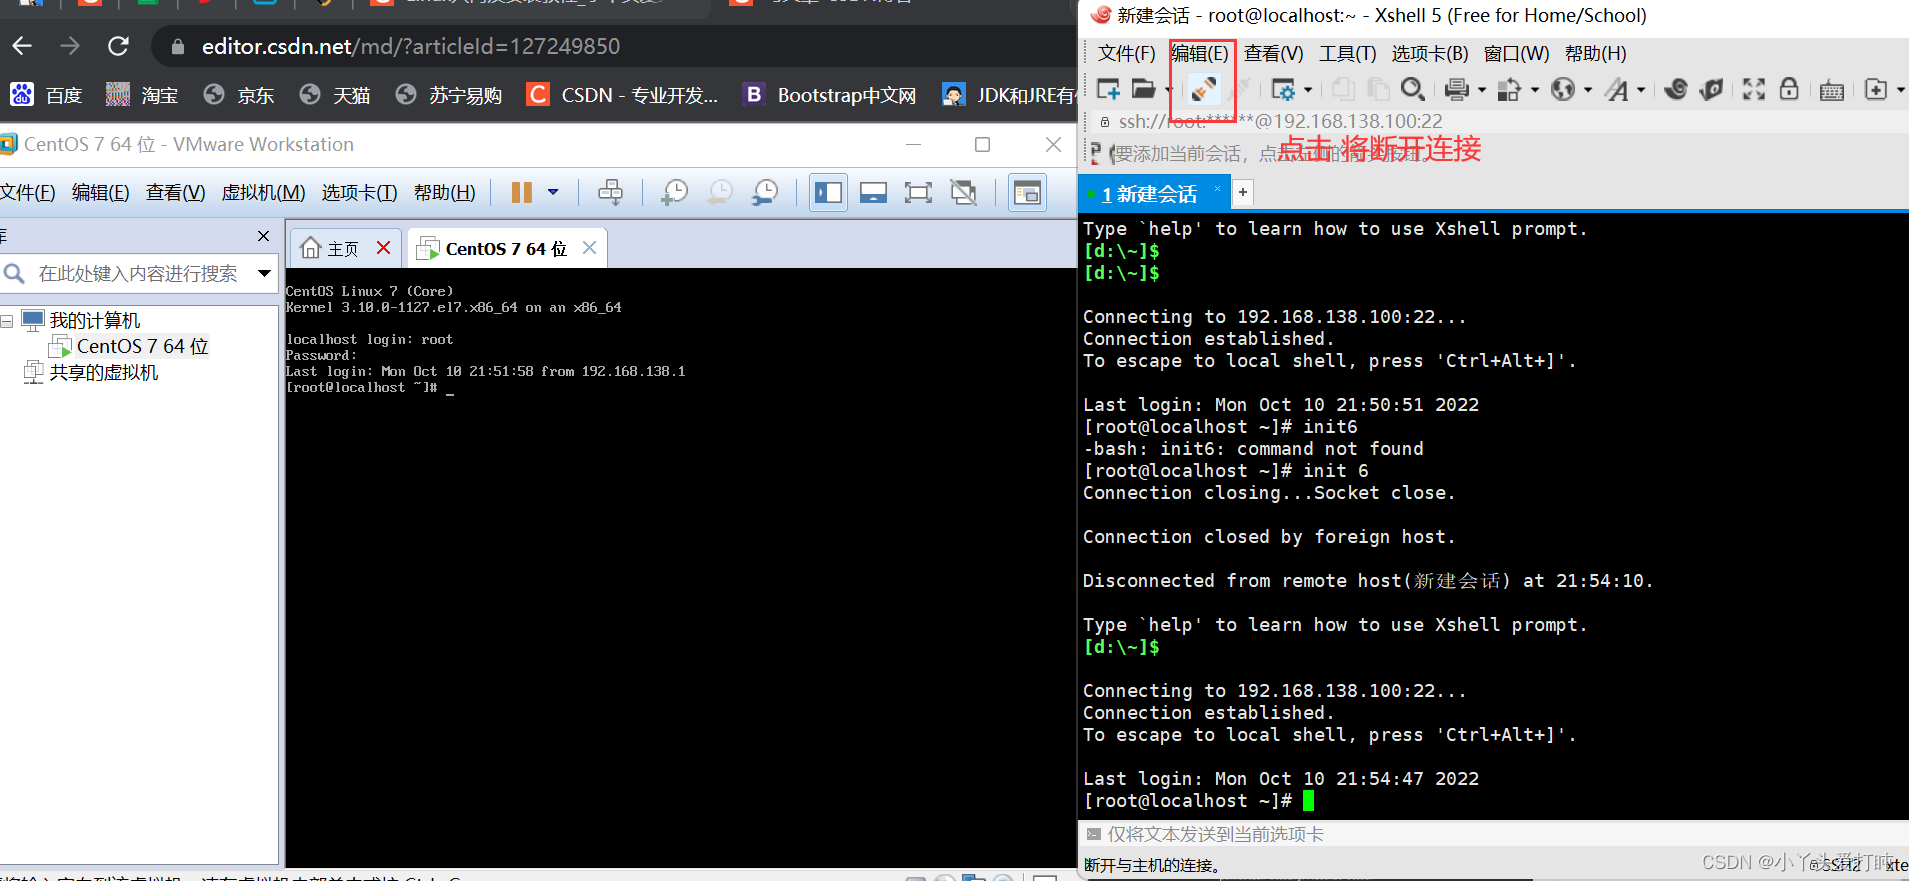Image resolution: width=1909 pixels, height=881 pixels.
Task: Send Ctrl+Alt+Del to the VMware guest
Action: pos(610,192)
